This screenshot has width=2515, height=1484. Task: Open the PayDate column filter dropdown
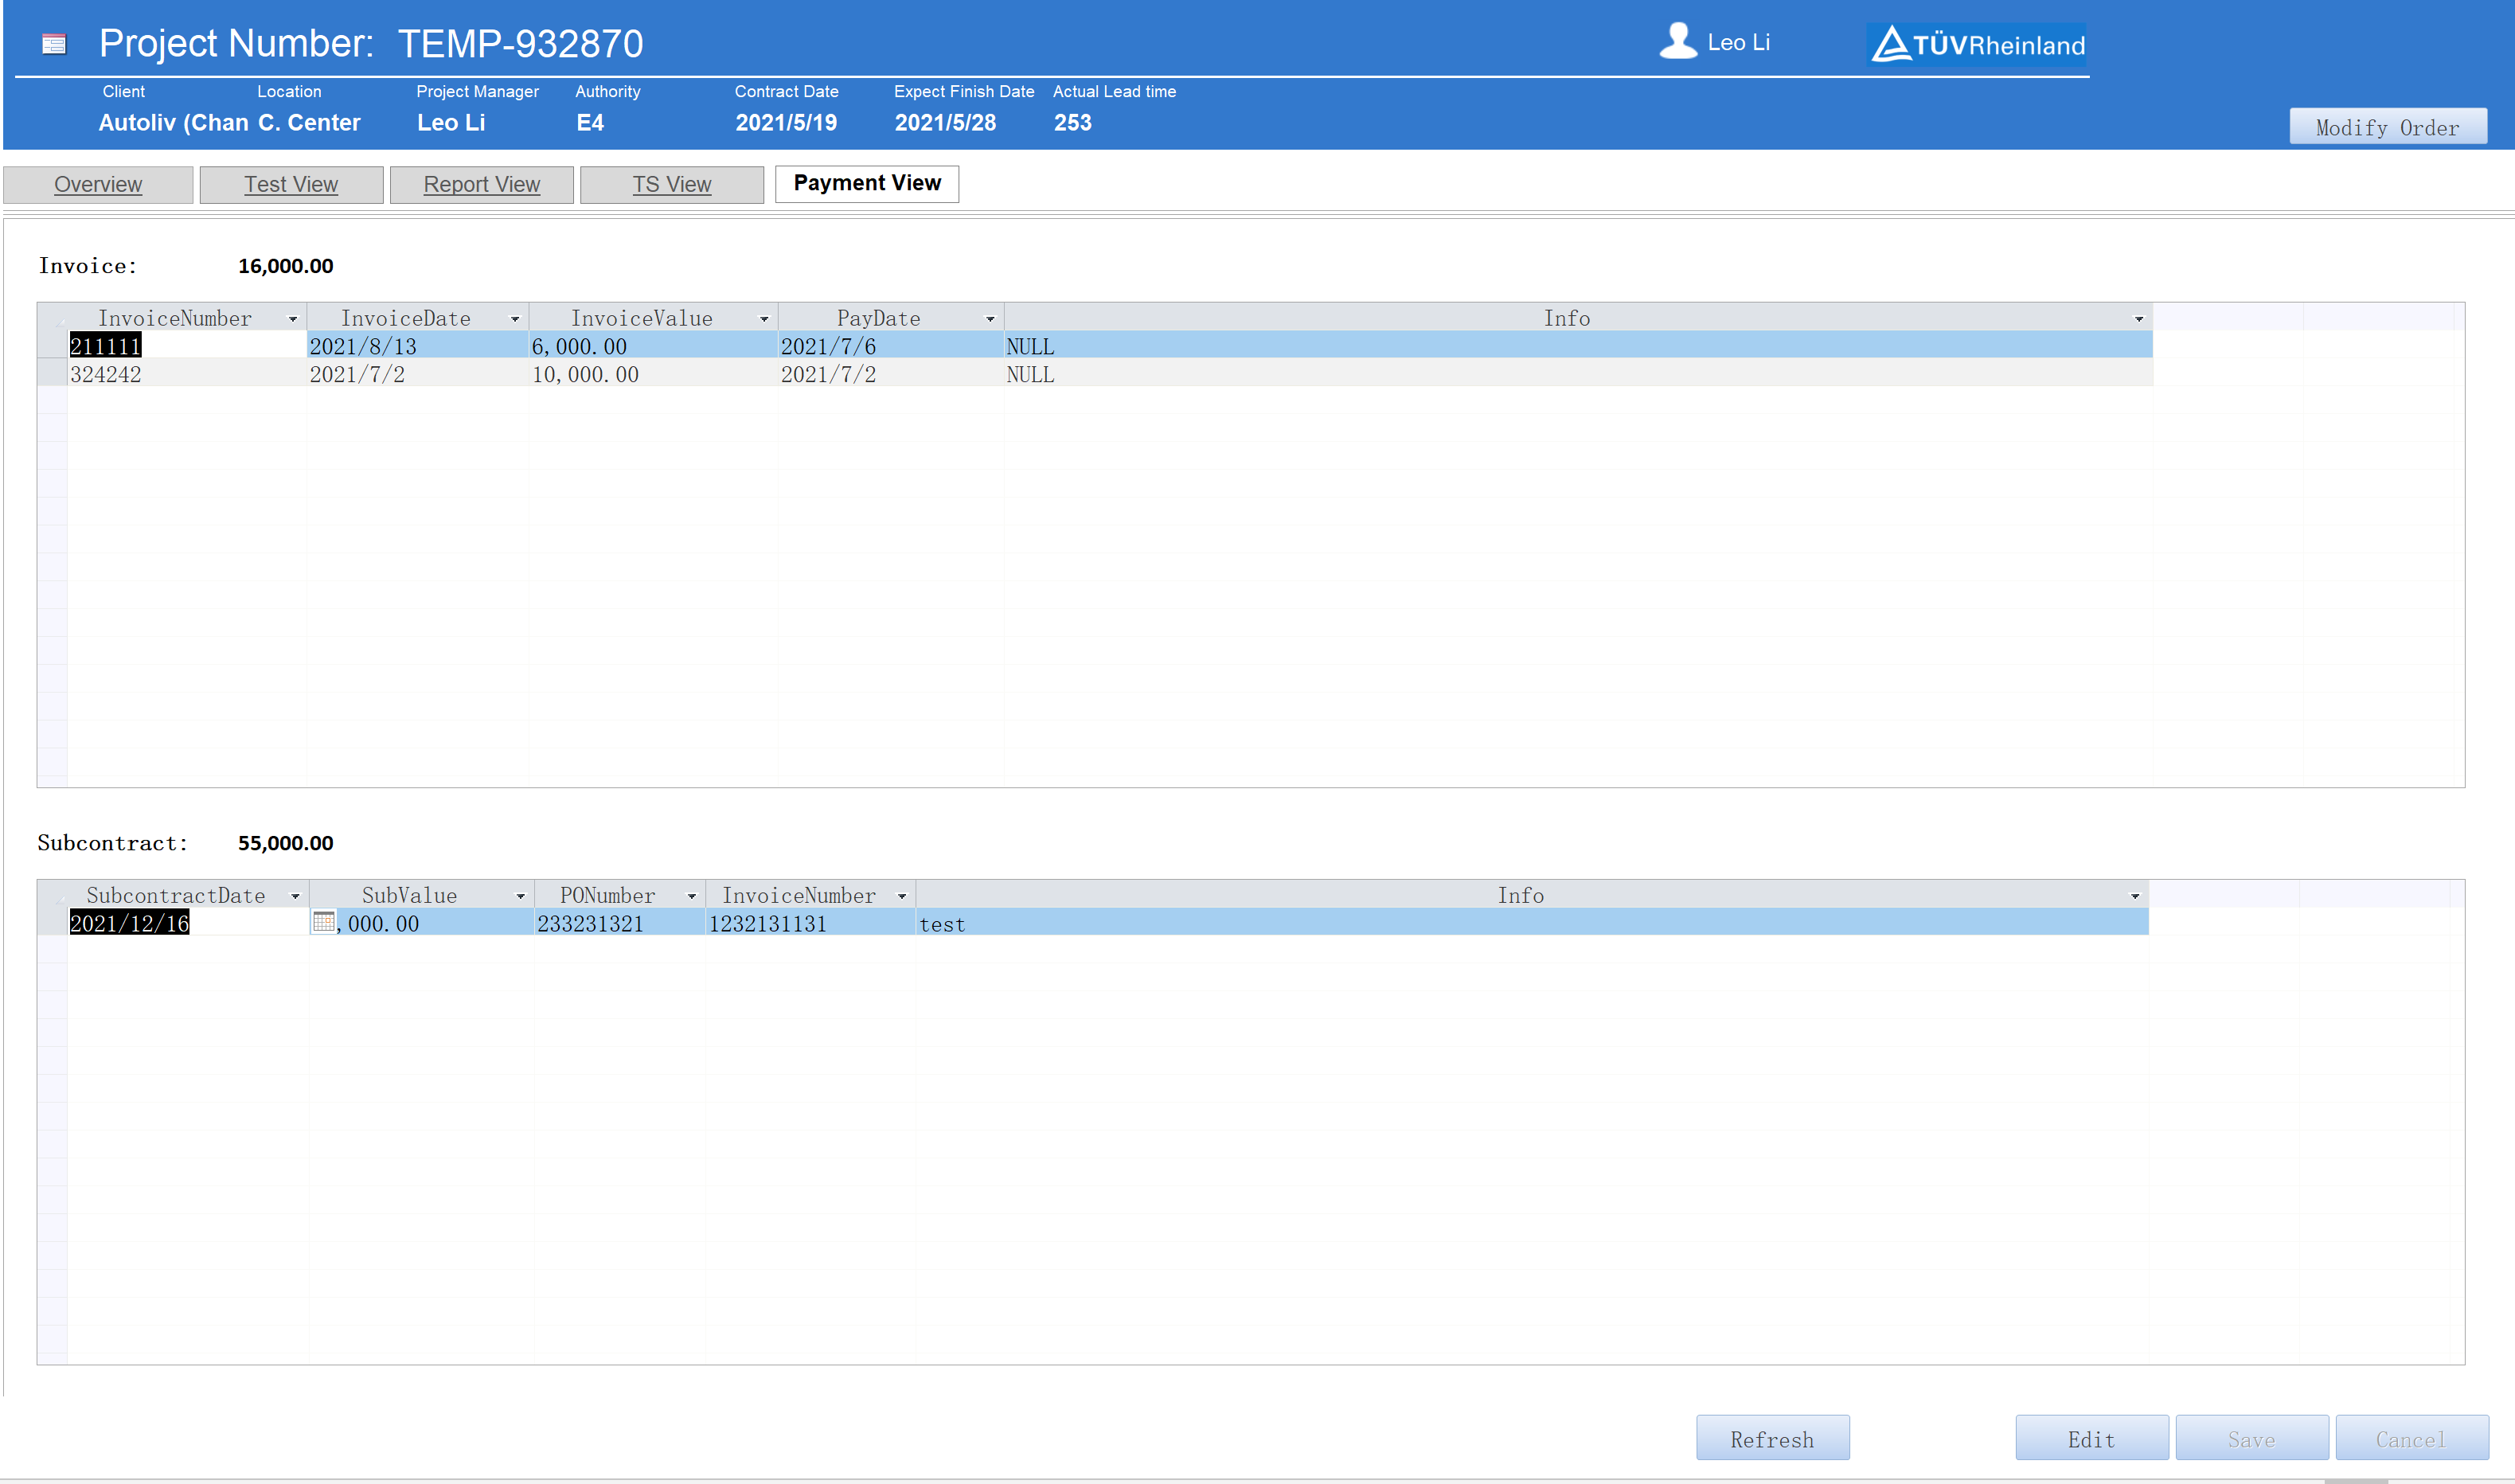point(990,319)
